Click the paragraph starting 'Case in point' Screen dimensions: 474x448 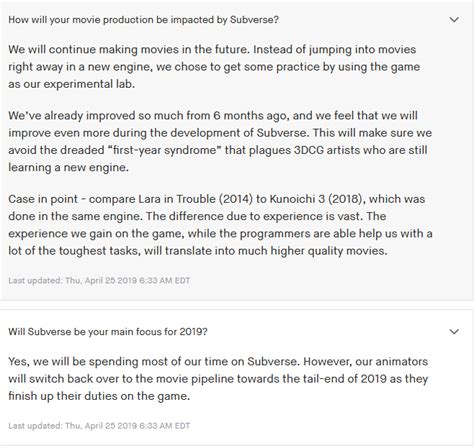(220, 225)
